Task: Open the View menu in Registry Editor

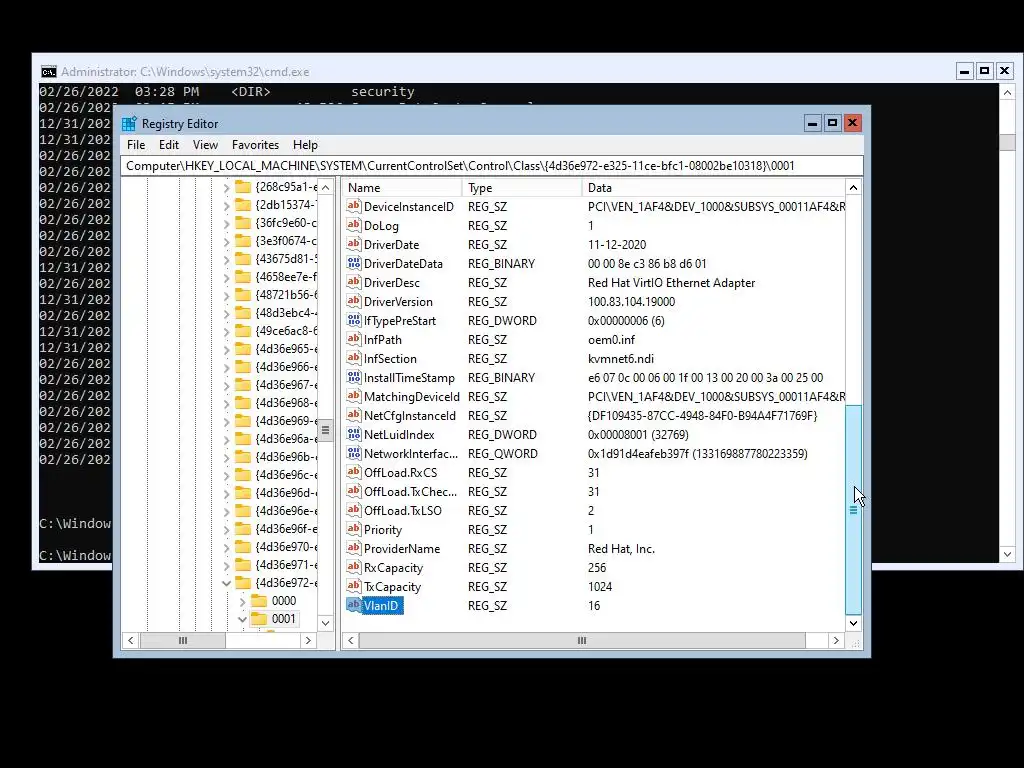Action: coord(205,145)
